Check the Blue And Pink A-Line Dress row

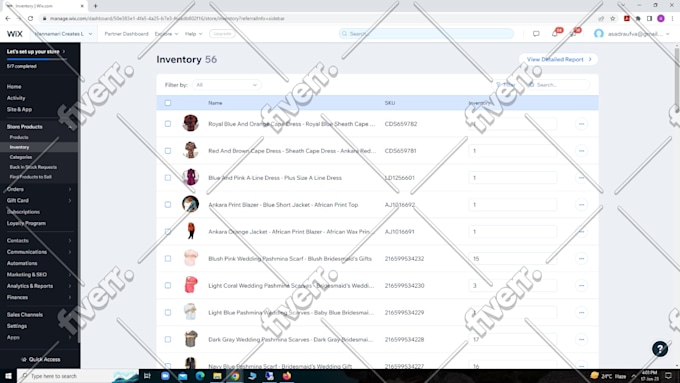pos(168,178)
